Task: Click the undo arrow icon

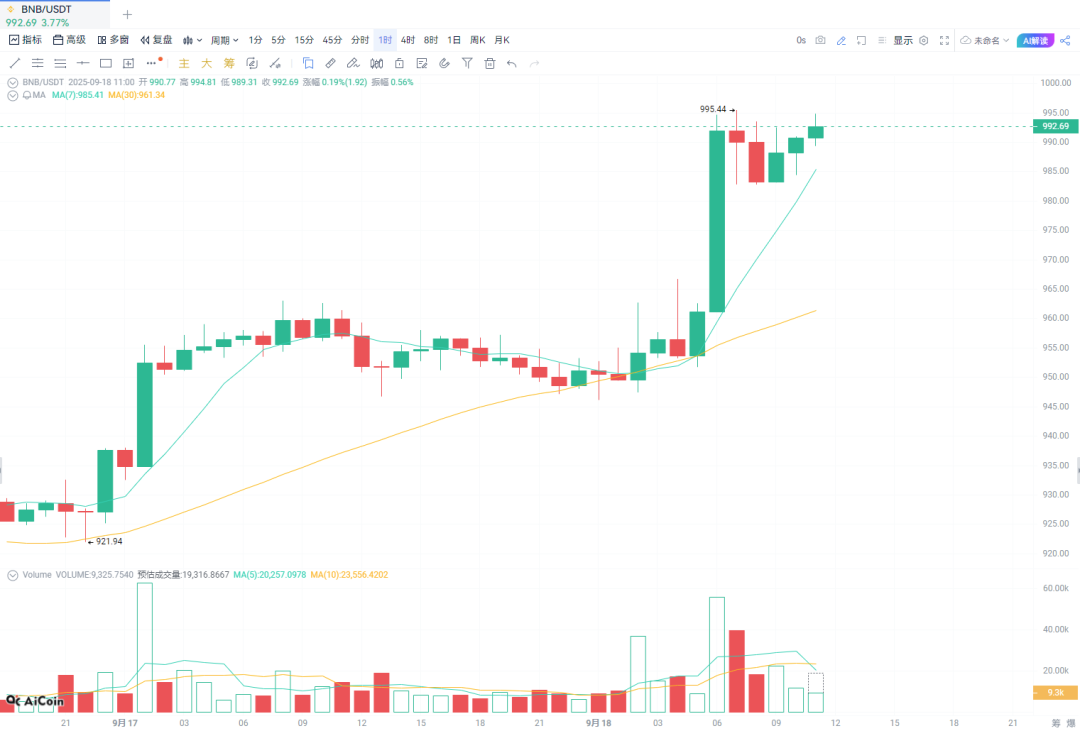Action: (512, 63)
